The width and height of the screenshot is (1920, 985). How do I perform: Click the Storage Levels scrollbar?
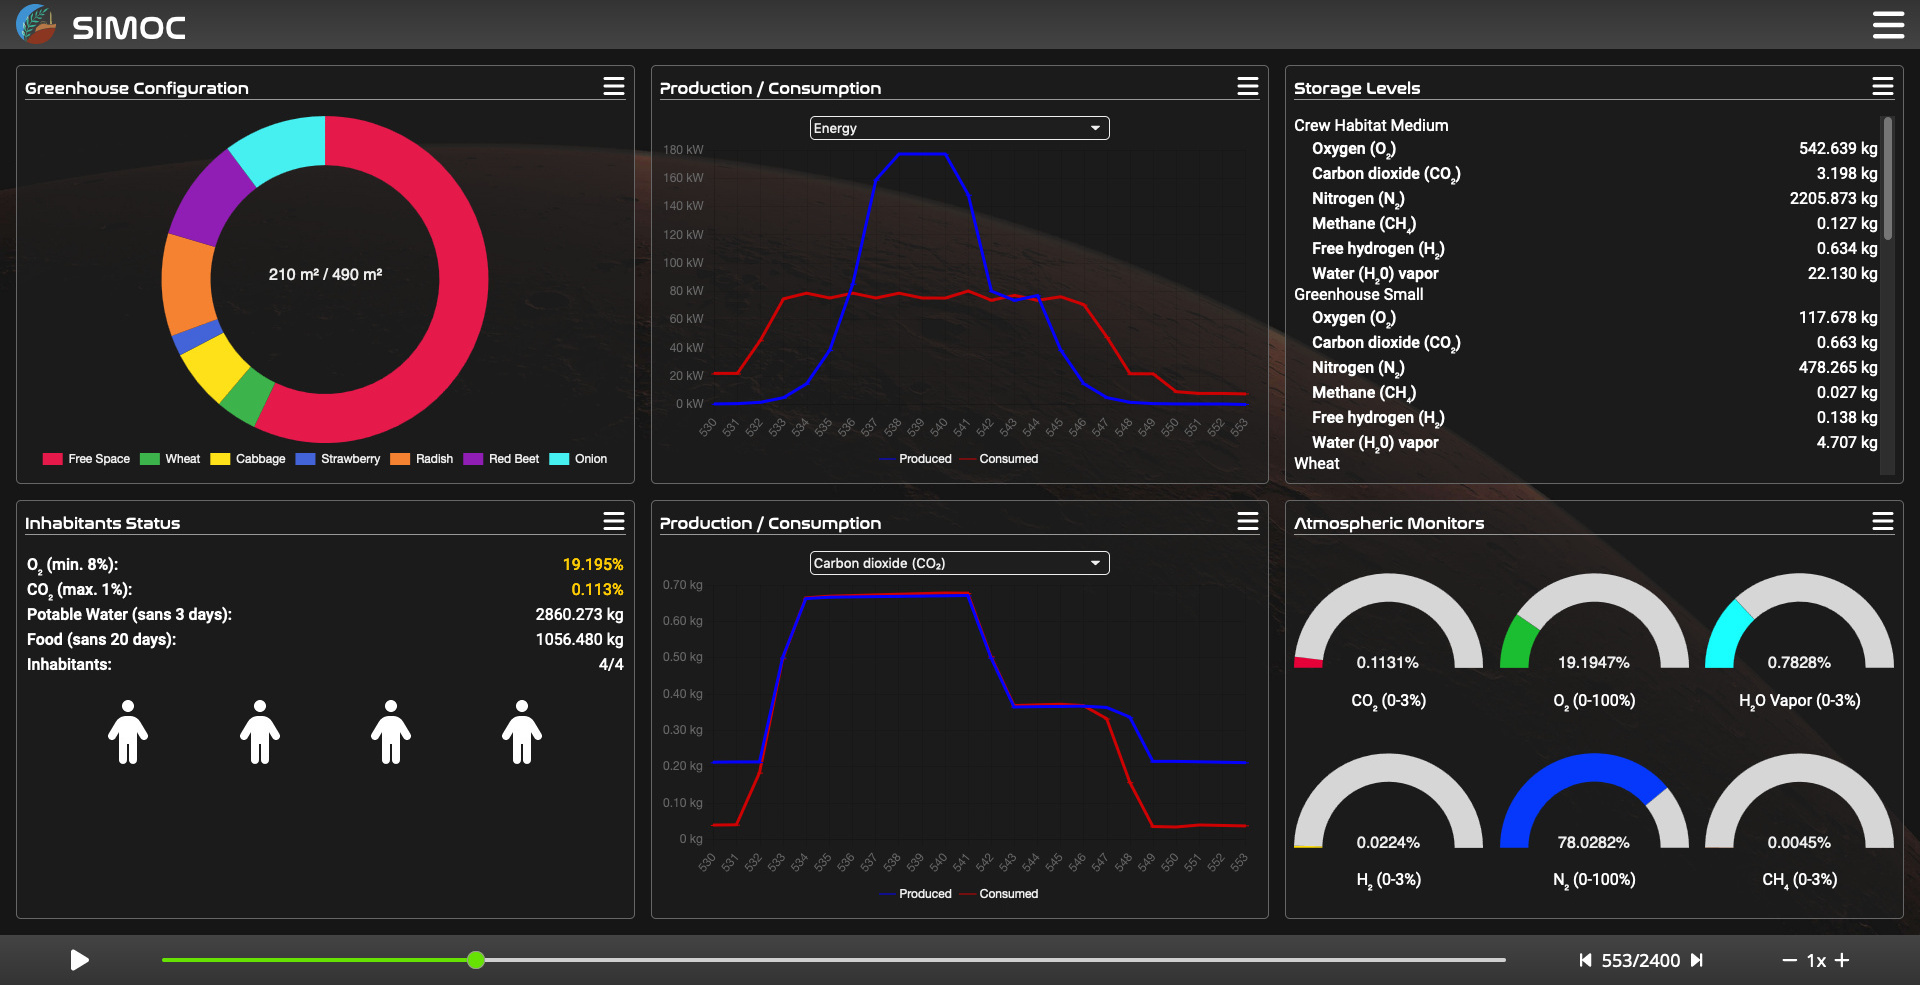tap(1887, 180)
